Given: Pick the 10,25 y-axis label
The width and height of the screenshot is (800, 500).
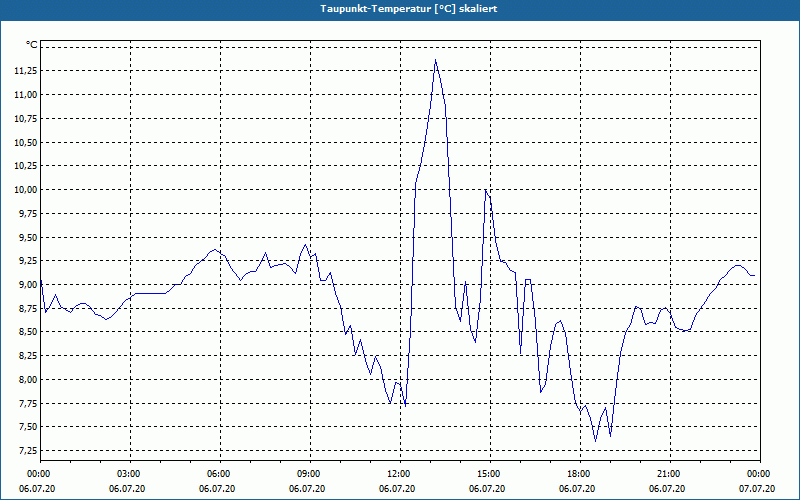Looking at the screenshot, I should pyautogui.click(x=26, y=166).
